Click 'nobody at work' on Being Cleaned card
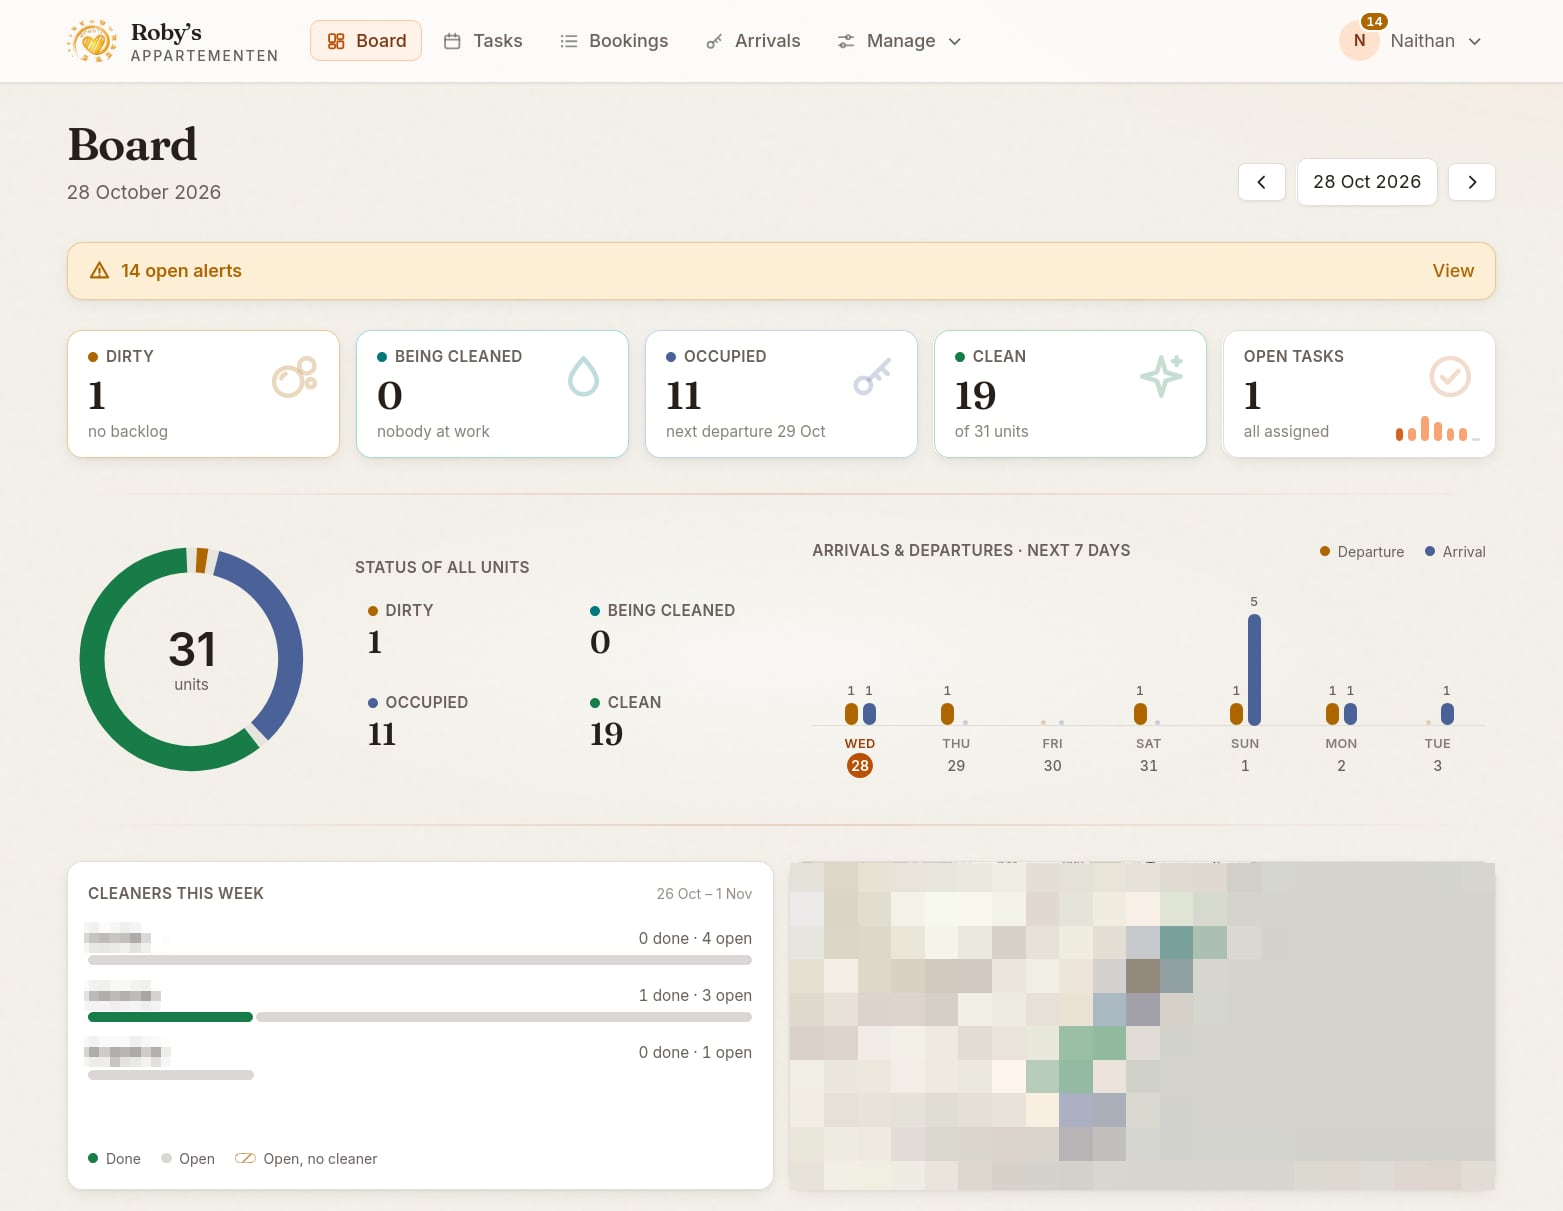The height and width of the screenshot is (1211, 1563). click(x=433, y=431)
